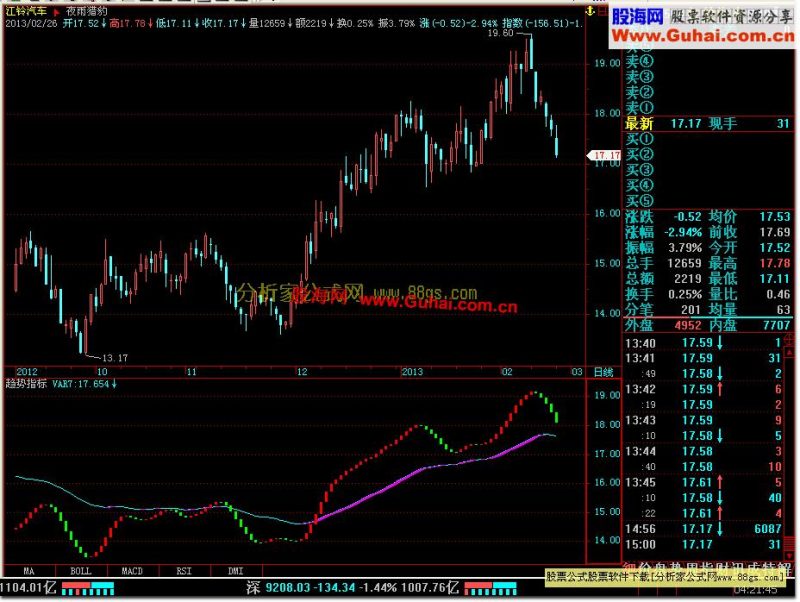This screenshot has width=800, height=602.
Task: Switch to the BOLL indicator tab
Action: pos(81,571)
